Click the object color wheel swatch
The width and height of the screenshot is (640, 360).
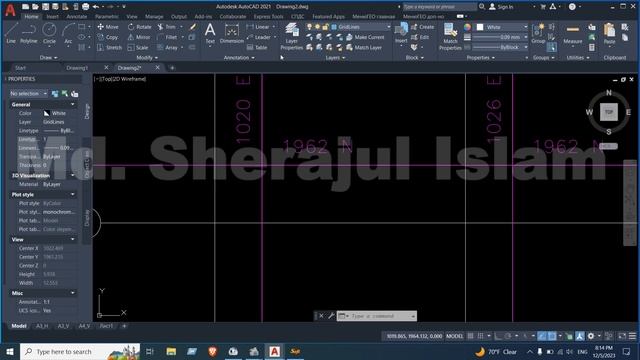coord(467,27)
